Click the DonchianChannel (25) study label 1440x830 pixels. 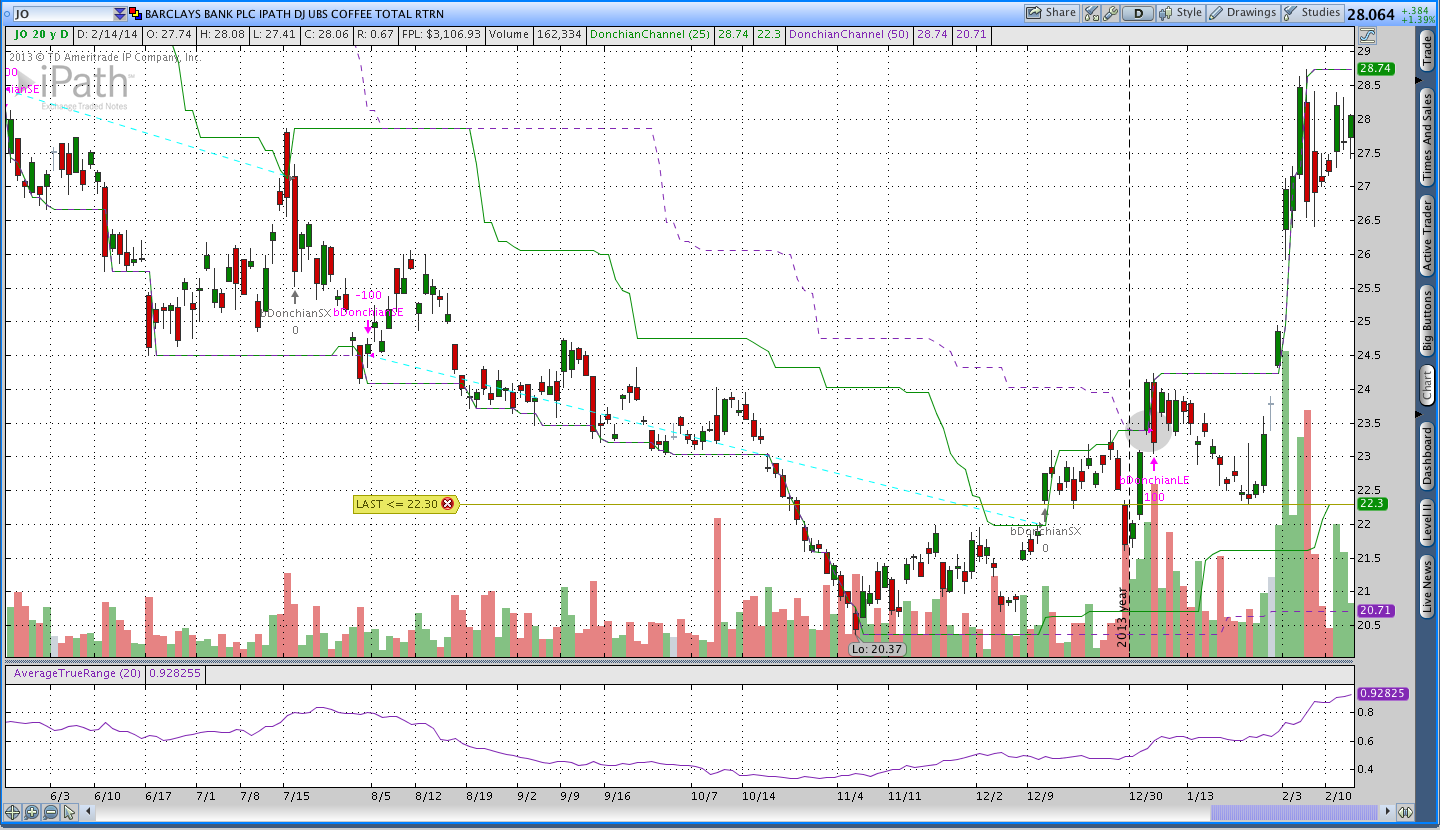pos(651,34)
